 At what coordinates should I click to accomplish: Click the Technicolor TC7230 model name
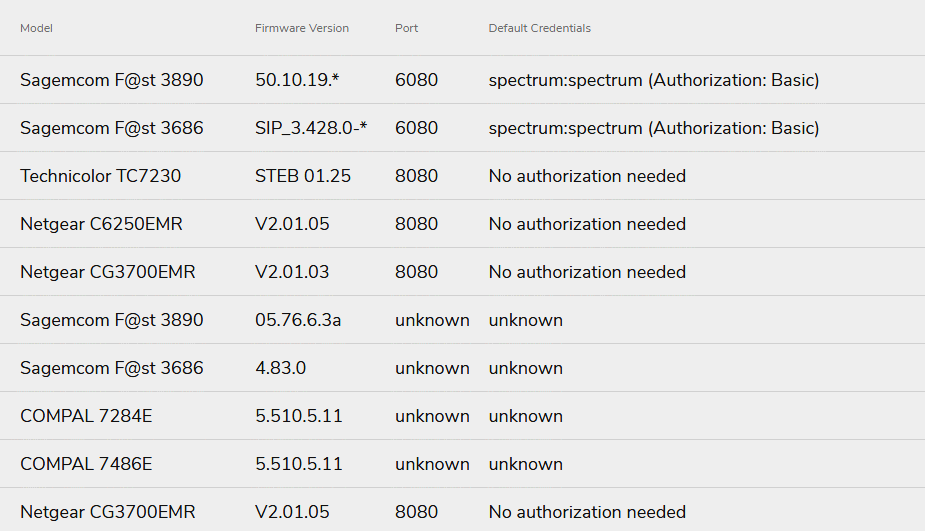100,176
